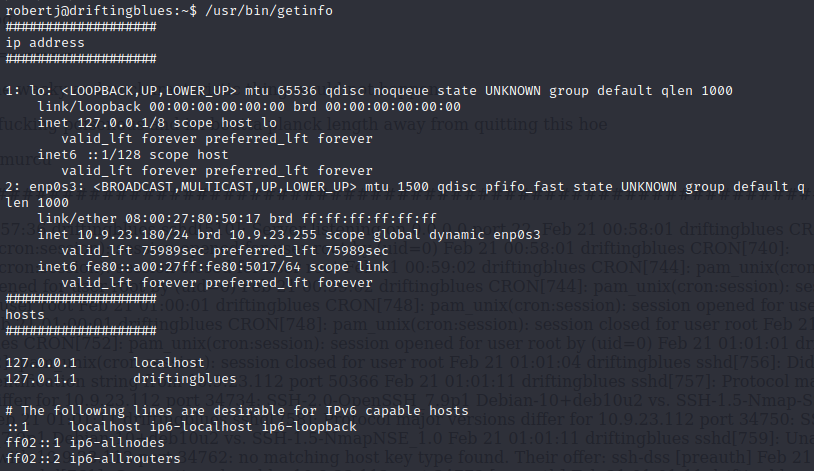Click the "ip address" section heading
Image resolution: width=814 pixels, height=471 pixels.
point(45,43)
